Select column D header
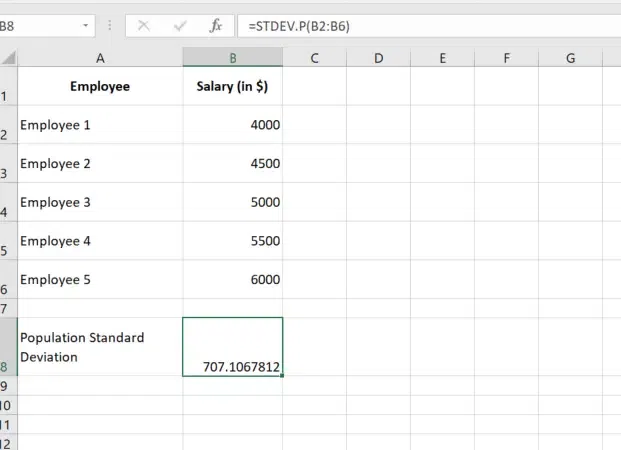621x450 pixels. [379, 58]
